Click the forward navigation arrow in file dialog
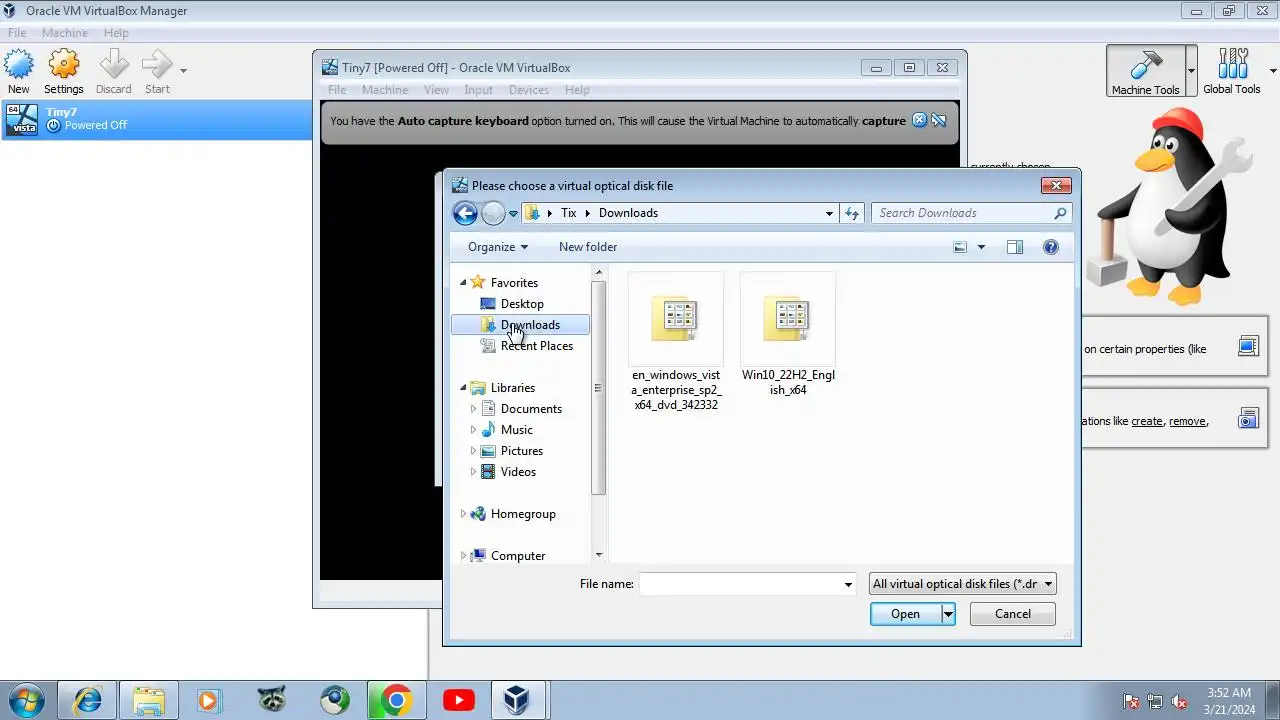1280x720 pixels. coord(493,213)
